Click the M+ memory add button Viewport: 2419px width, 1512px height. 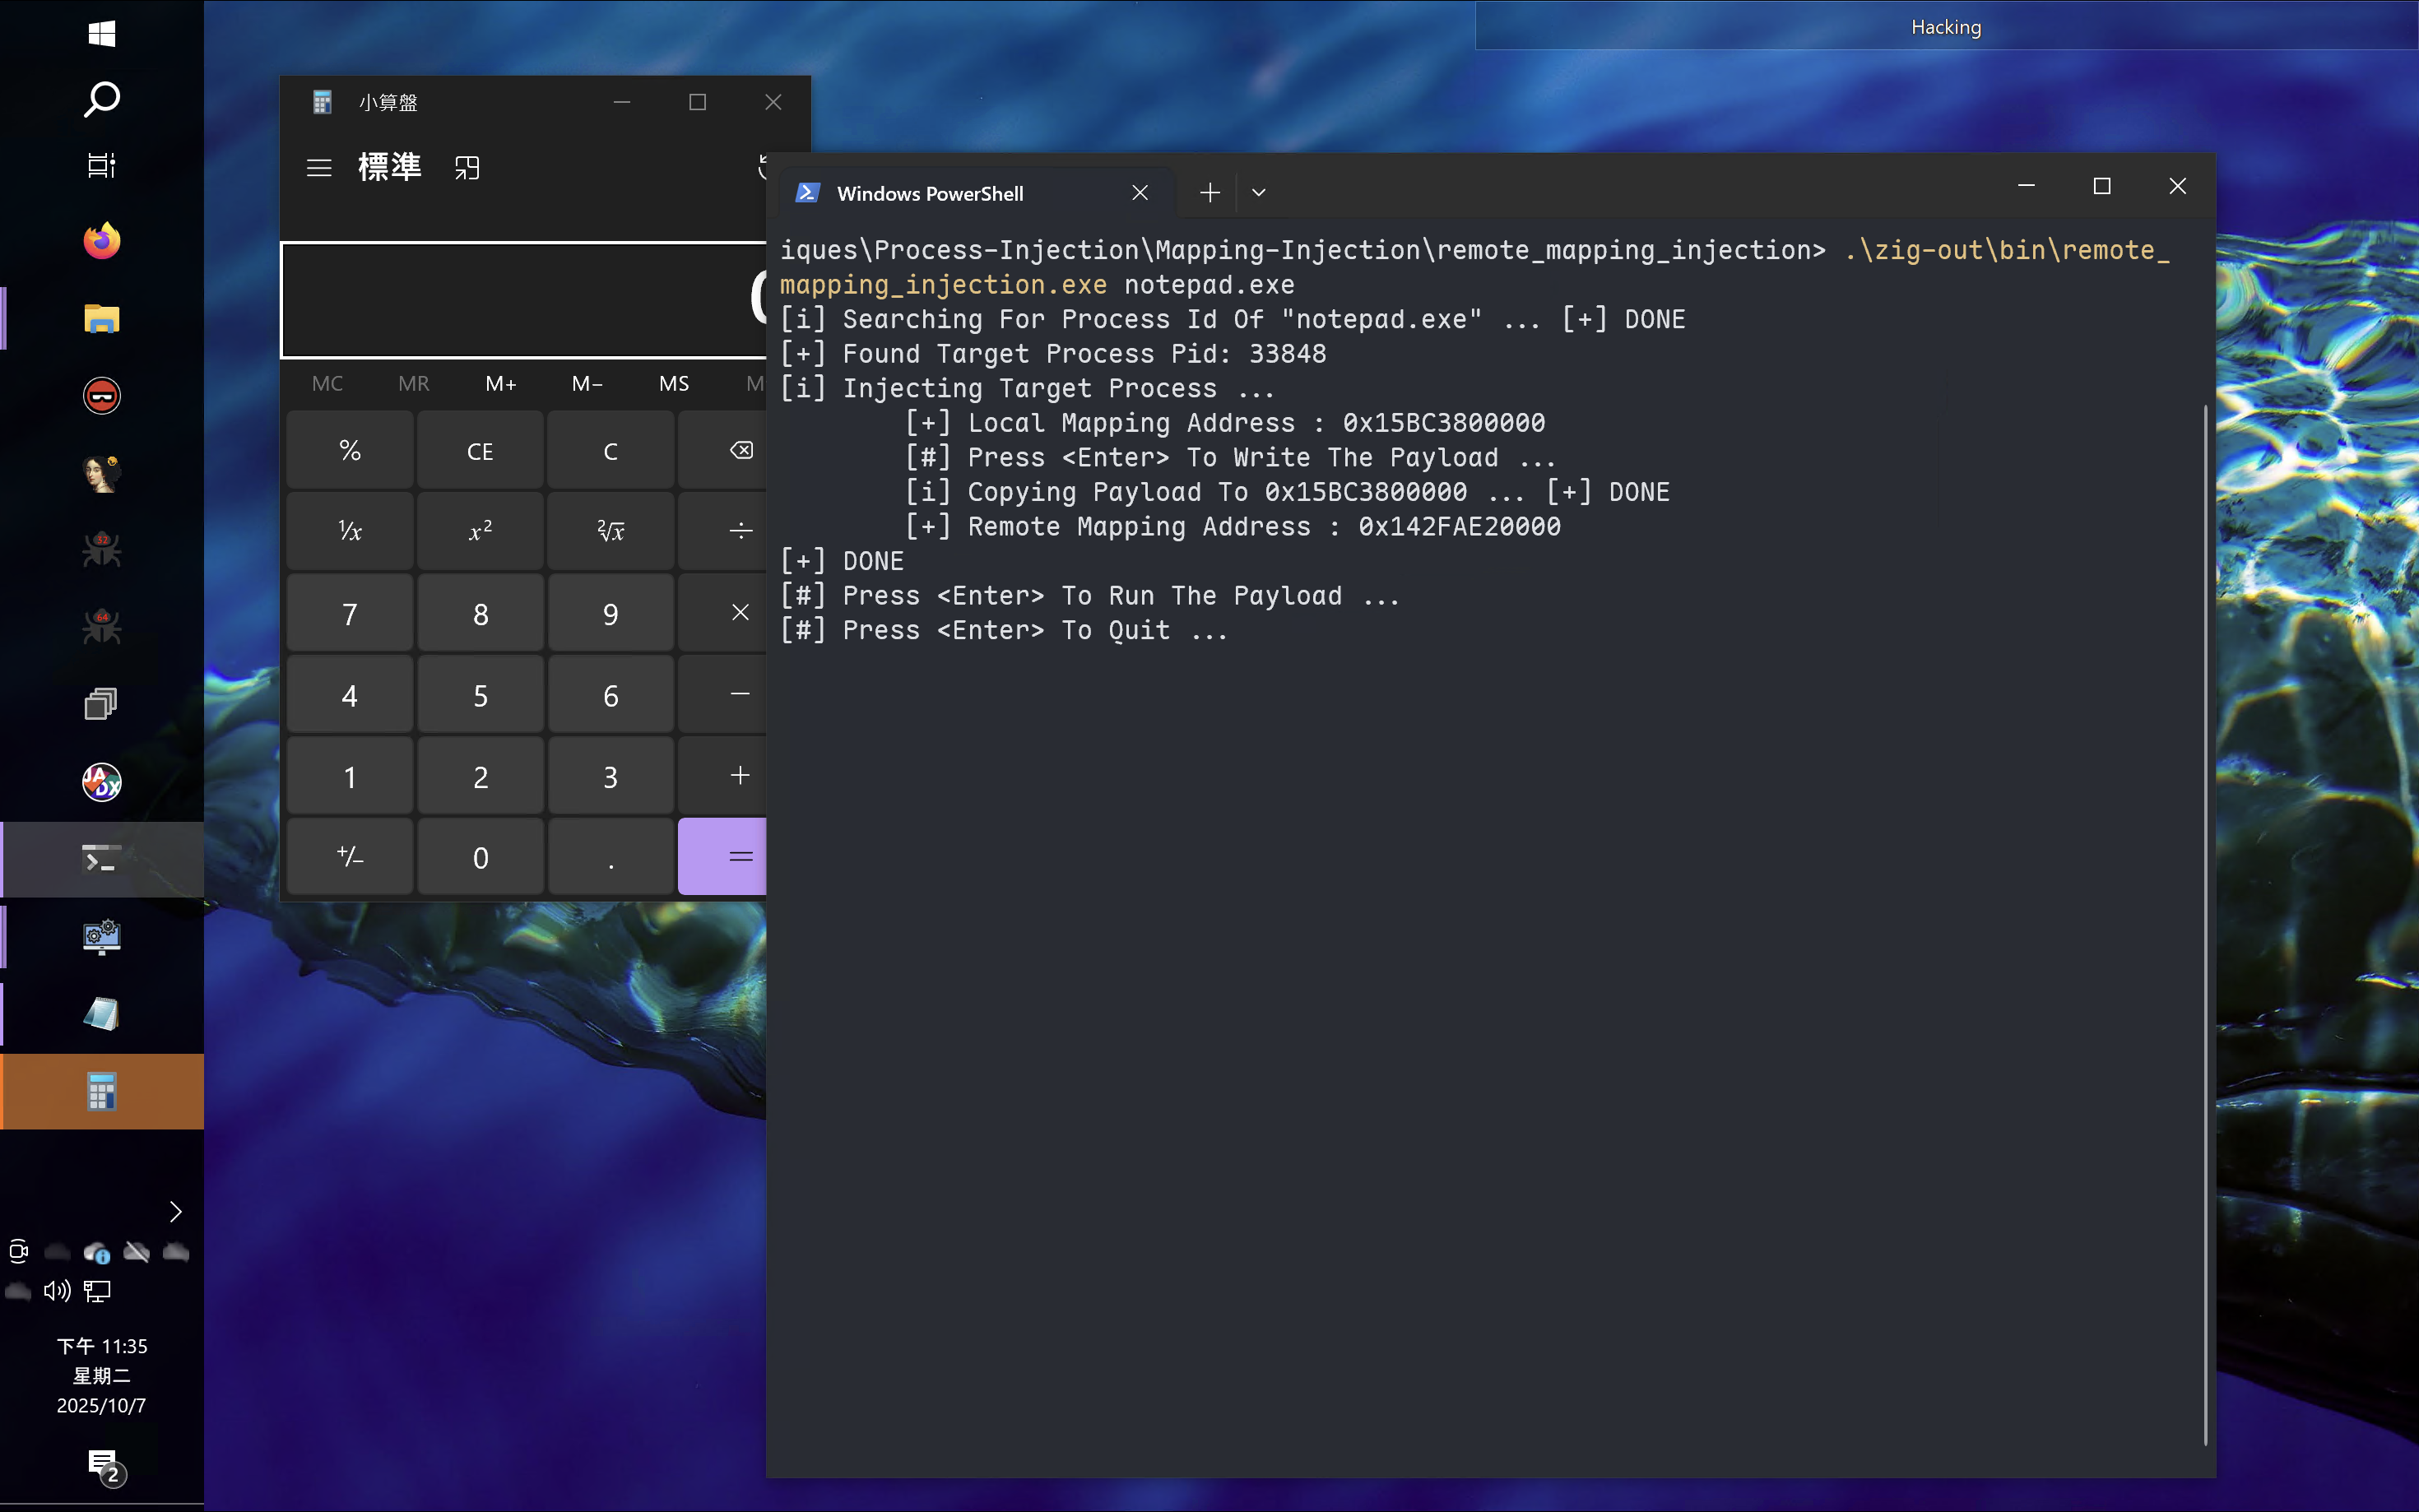point(500,383)
